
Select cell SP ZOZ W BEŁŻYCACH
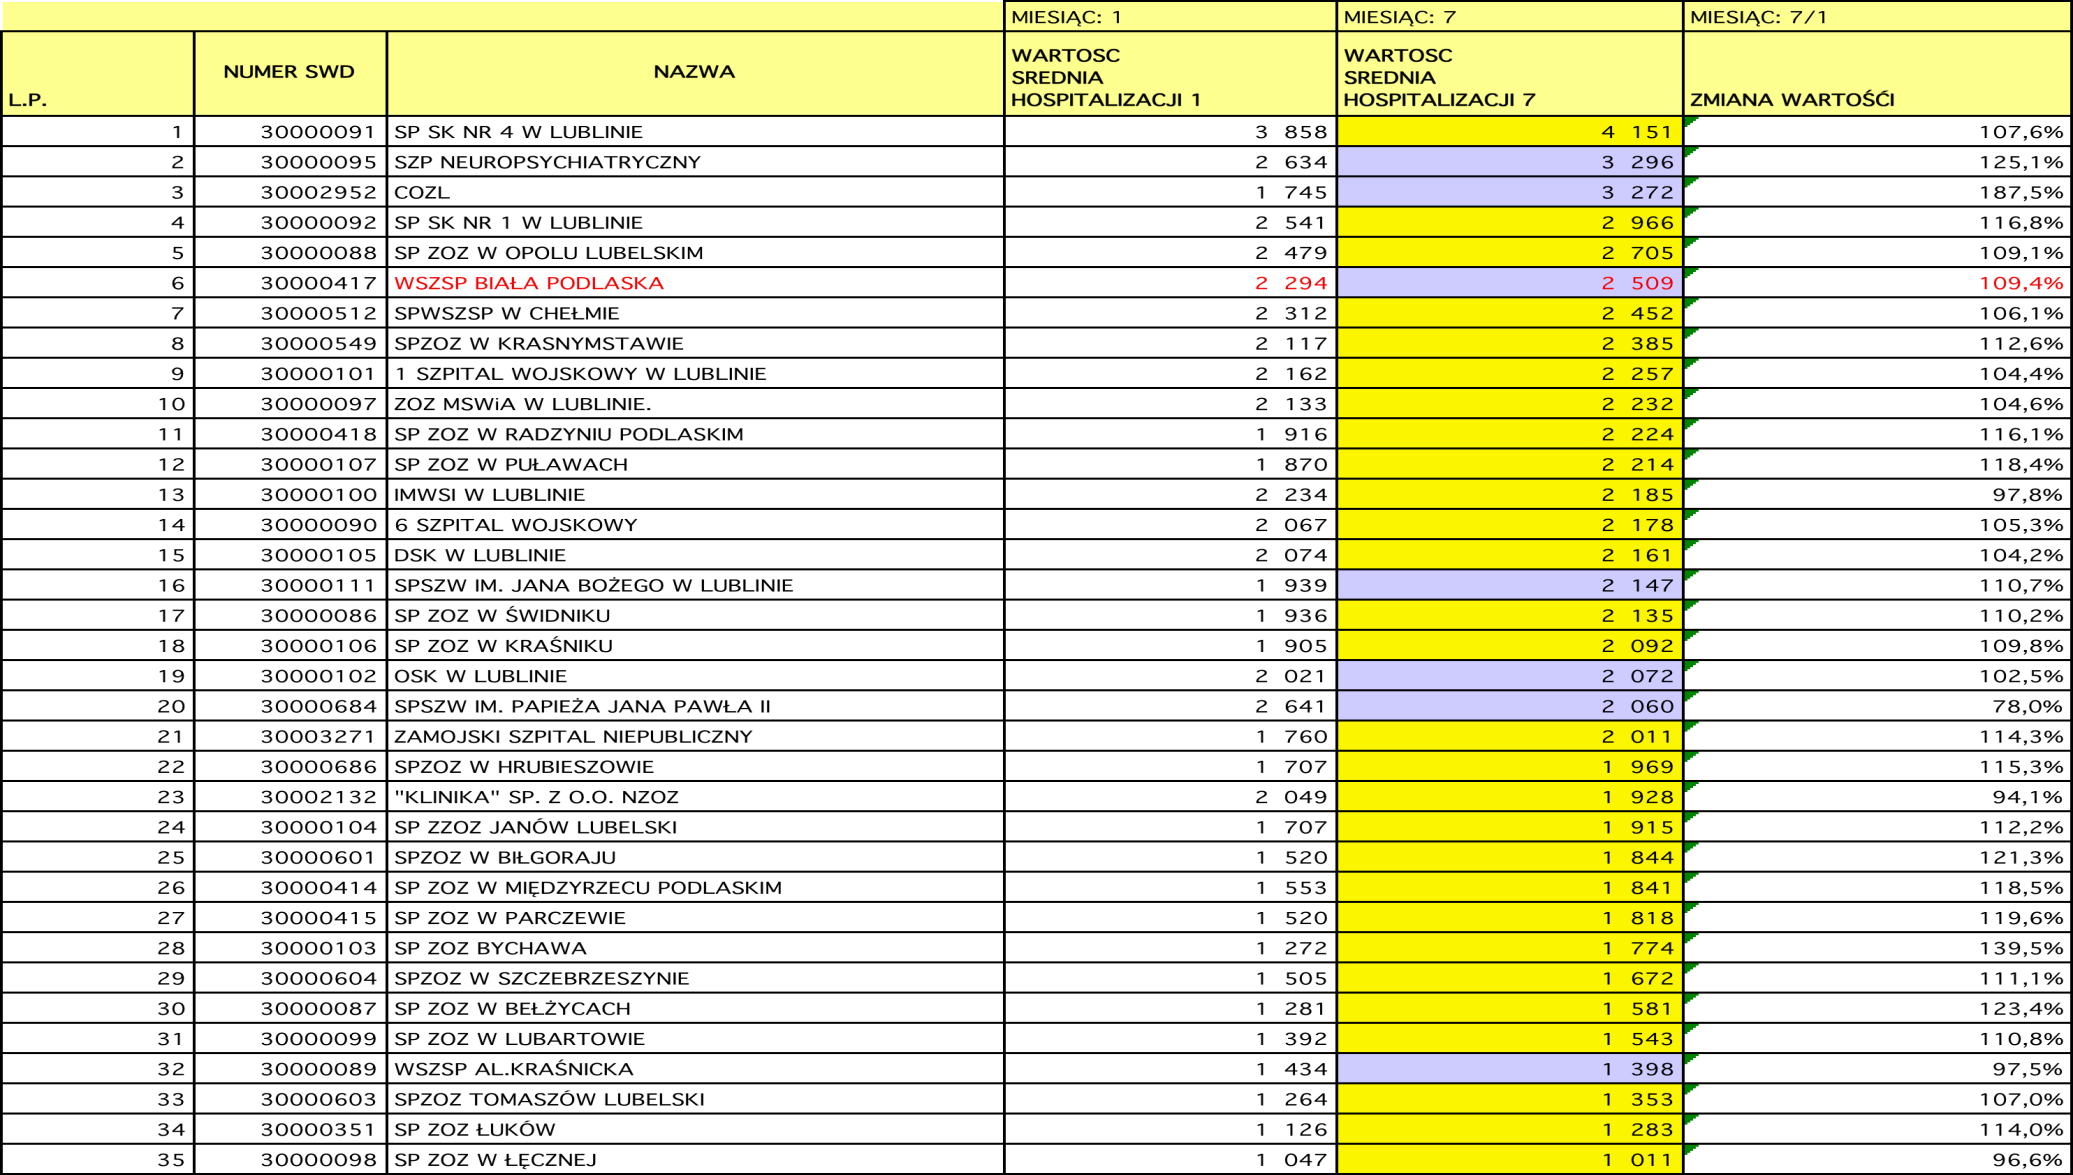click(695, 1009)
